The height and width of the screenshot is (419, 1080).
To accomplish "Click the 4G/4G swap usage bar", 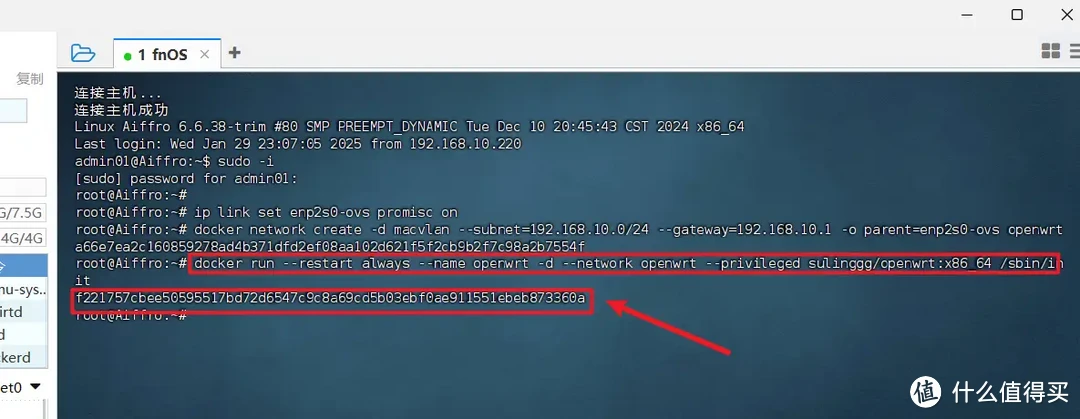I will 23,238.
